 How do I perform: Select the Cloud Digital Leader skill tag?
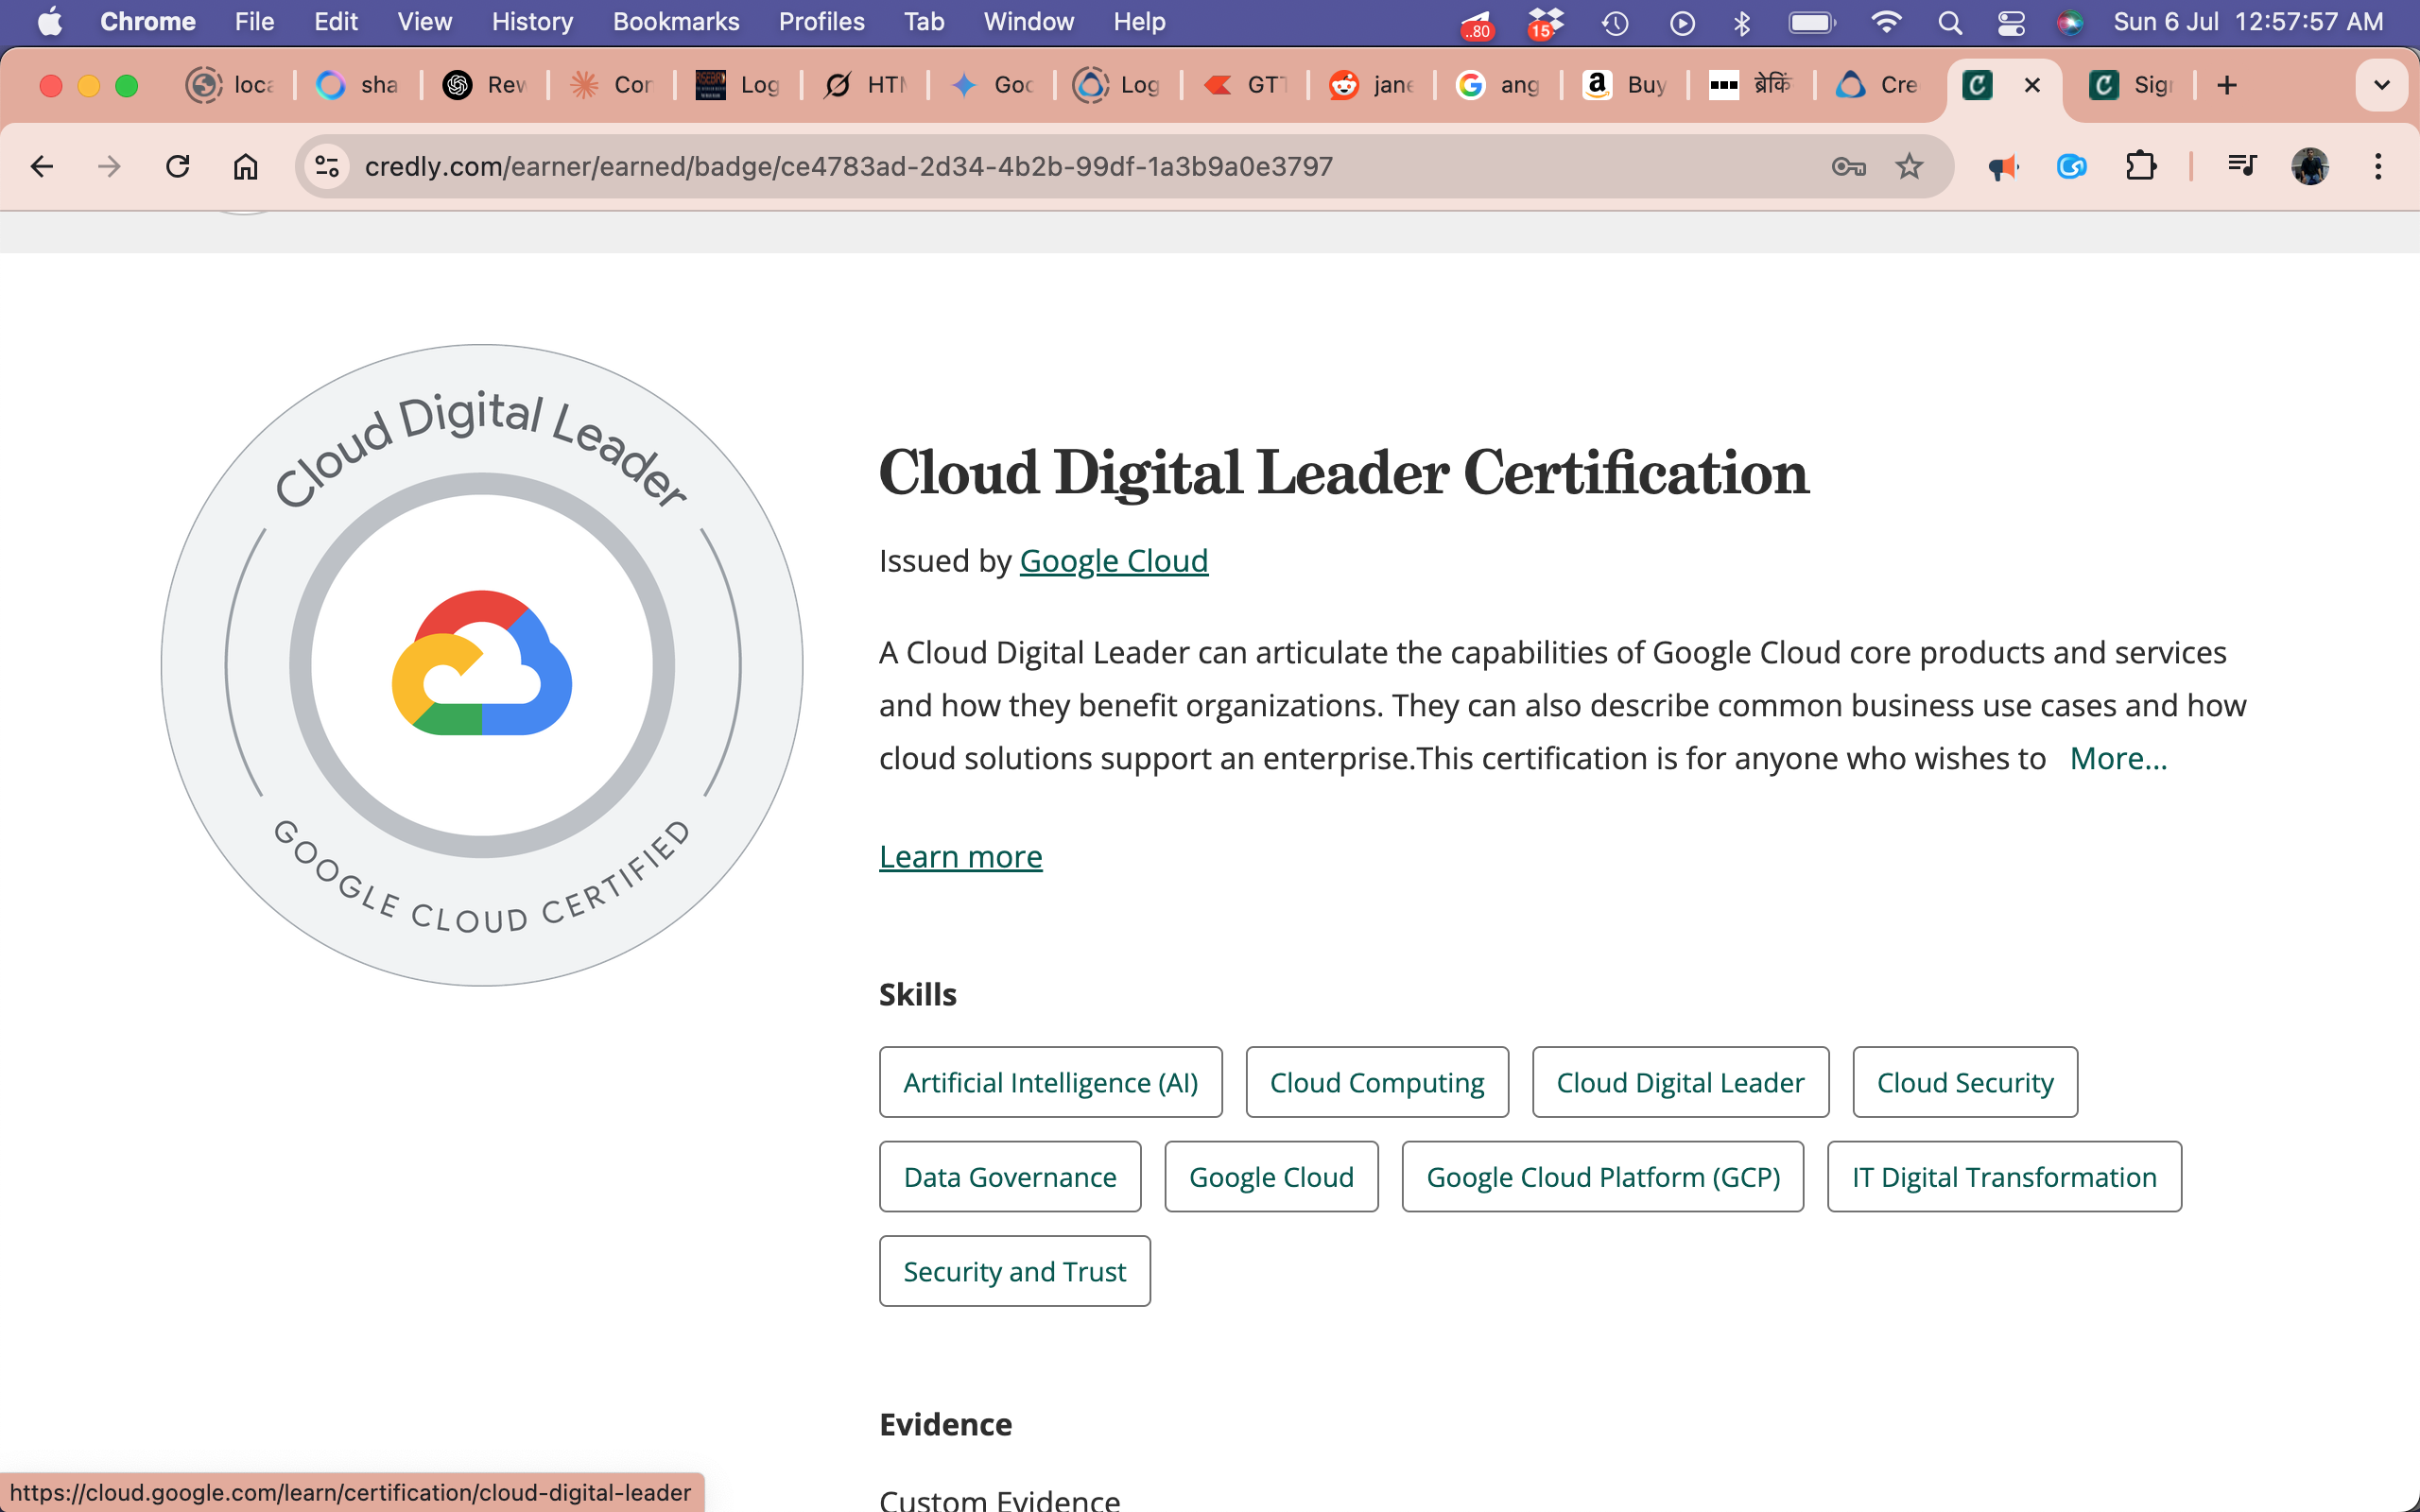tap(1680, 1082)
